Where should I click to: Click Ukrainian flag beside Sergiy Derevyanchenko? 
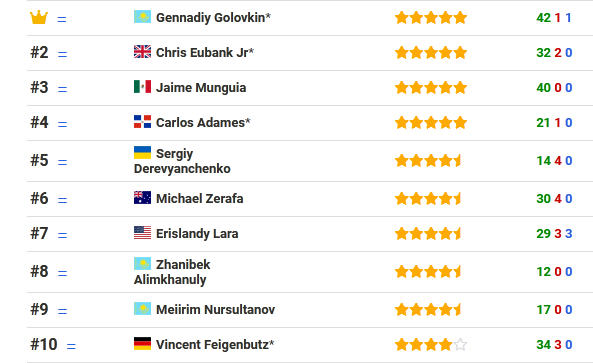[x=142, y=153]
